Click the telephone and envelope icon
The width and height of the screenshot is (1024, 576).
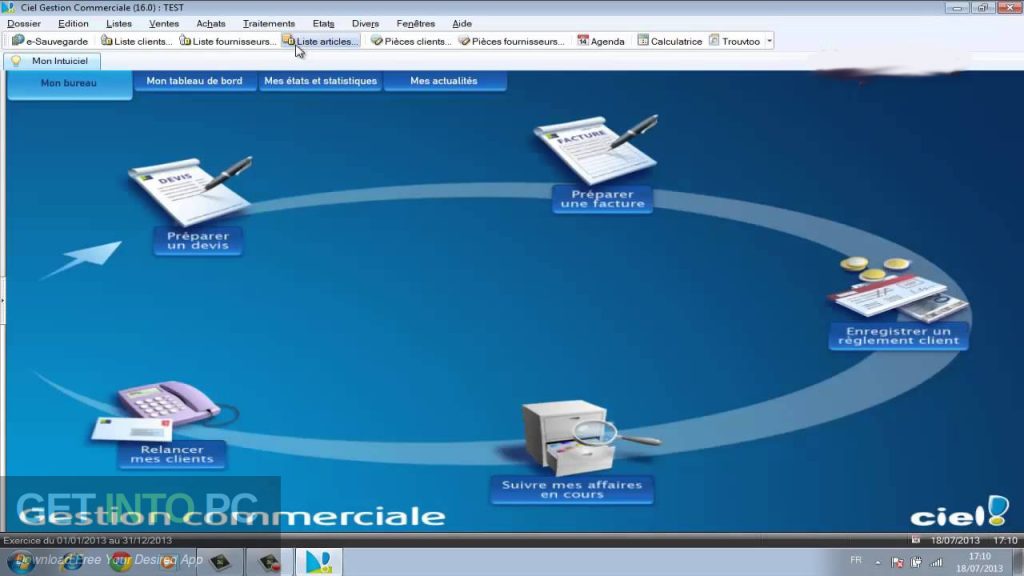coord(162,411)
